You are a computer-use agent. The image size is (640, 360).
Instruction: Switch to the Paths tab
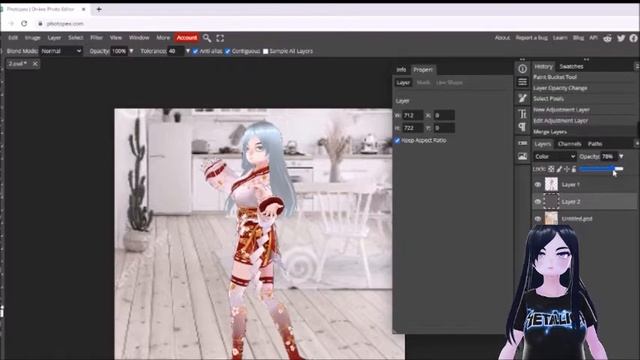click(595, 144)
